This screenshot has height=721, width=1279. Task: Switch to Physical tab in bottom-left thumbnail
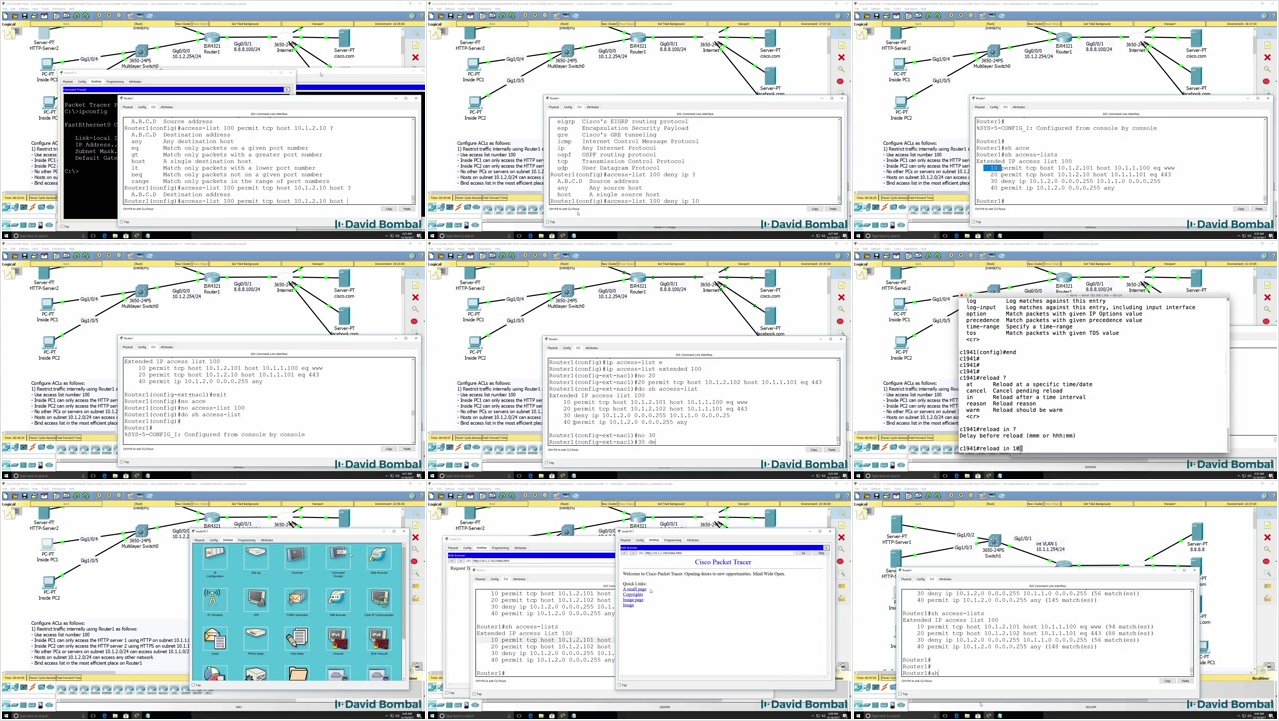coord(199,540)
